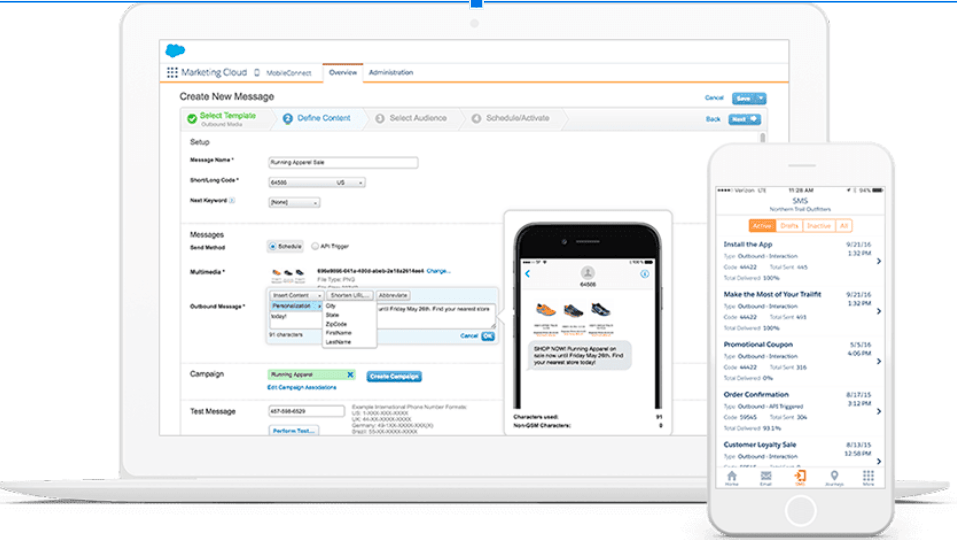The height and width of the screenshot is (540, 957).
Task: Choose FirstName from the personalization list
Action: pyautogui.click(x=338, y=333)
